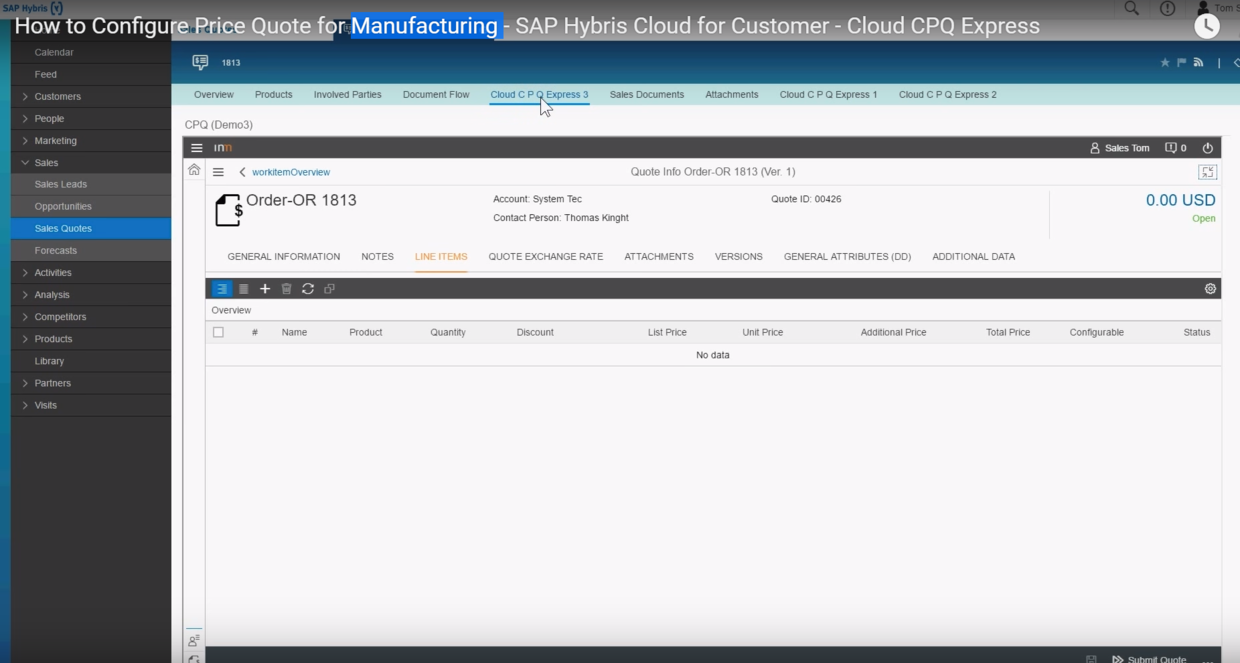Expand the People menu group
Image resolution: width=1240 pixels, height=663 pixels.
[x=25, y=119]
